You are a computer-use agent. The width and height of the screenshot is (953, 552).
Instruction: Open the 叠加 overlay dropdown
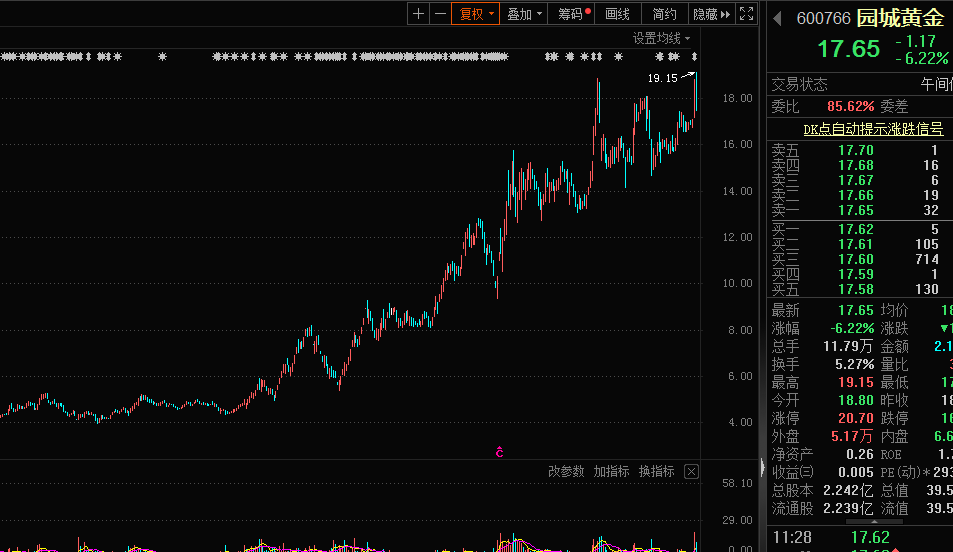tap(525, 14)
